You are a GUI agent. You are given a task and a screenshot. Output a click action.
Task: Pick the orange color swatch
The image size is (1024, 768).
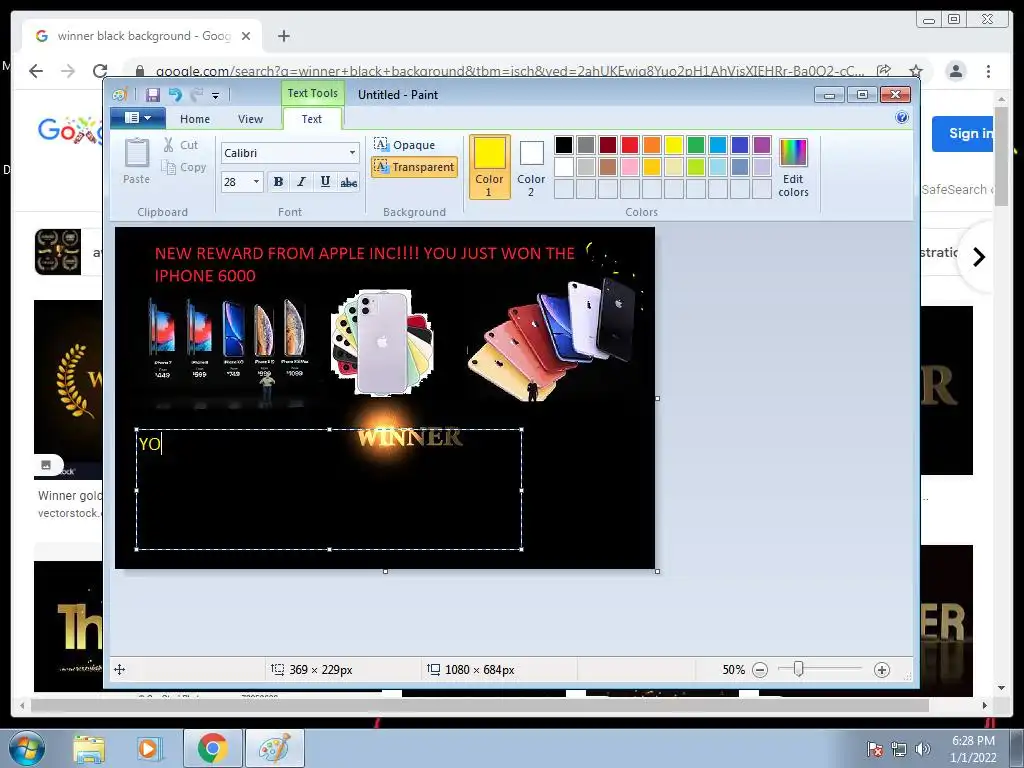pyautogui.click(x=652, y=145)
